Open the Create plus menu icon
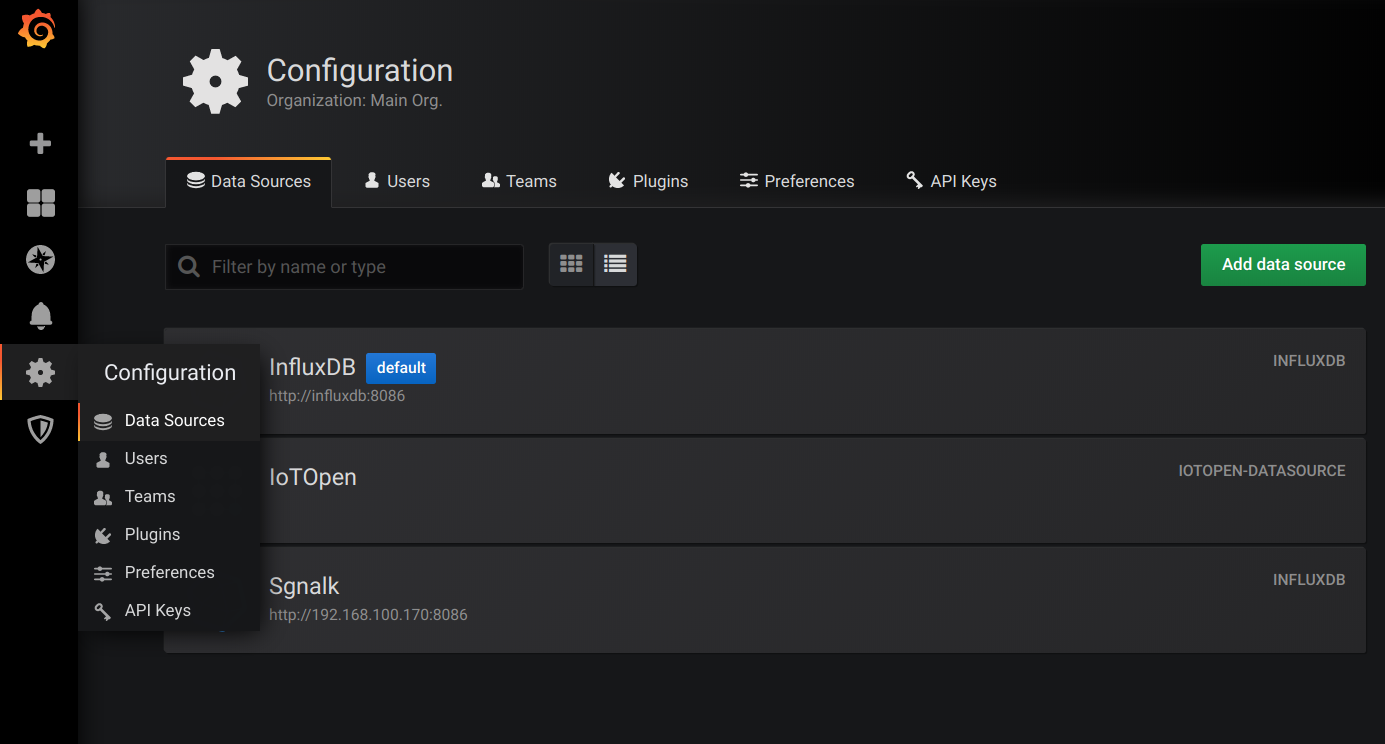This screenshot has height=744, width=1385. [x=40, y=144]
